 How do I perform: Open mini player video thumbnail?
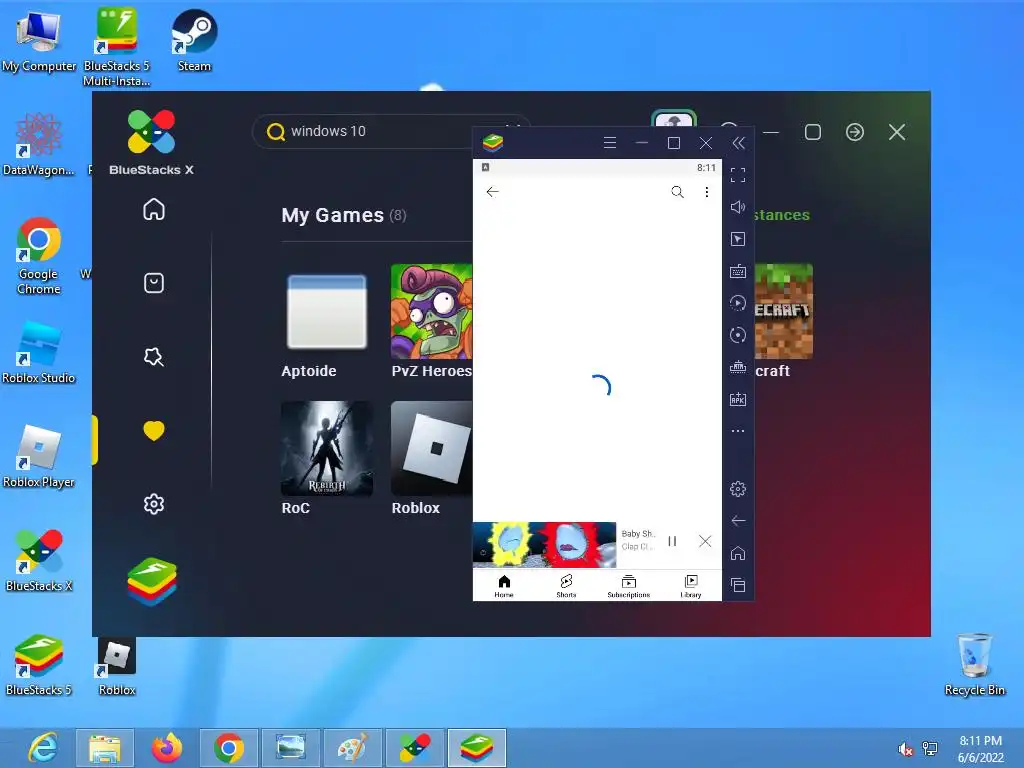tap(544, 545)
